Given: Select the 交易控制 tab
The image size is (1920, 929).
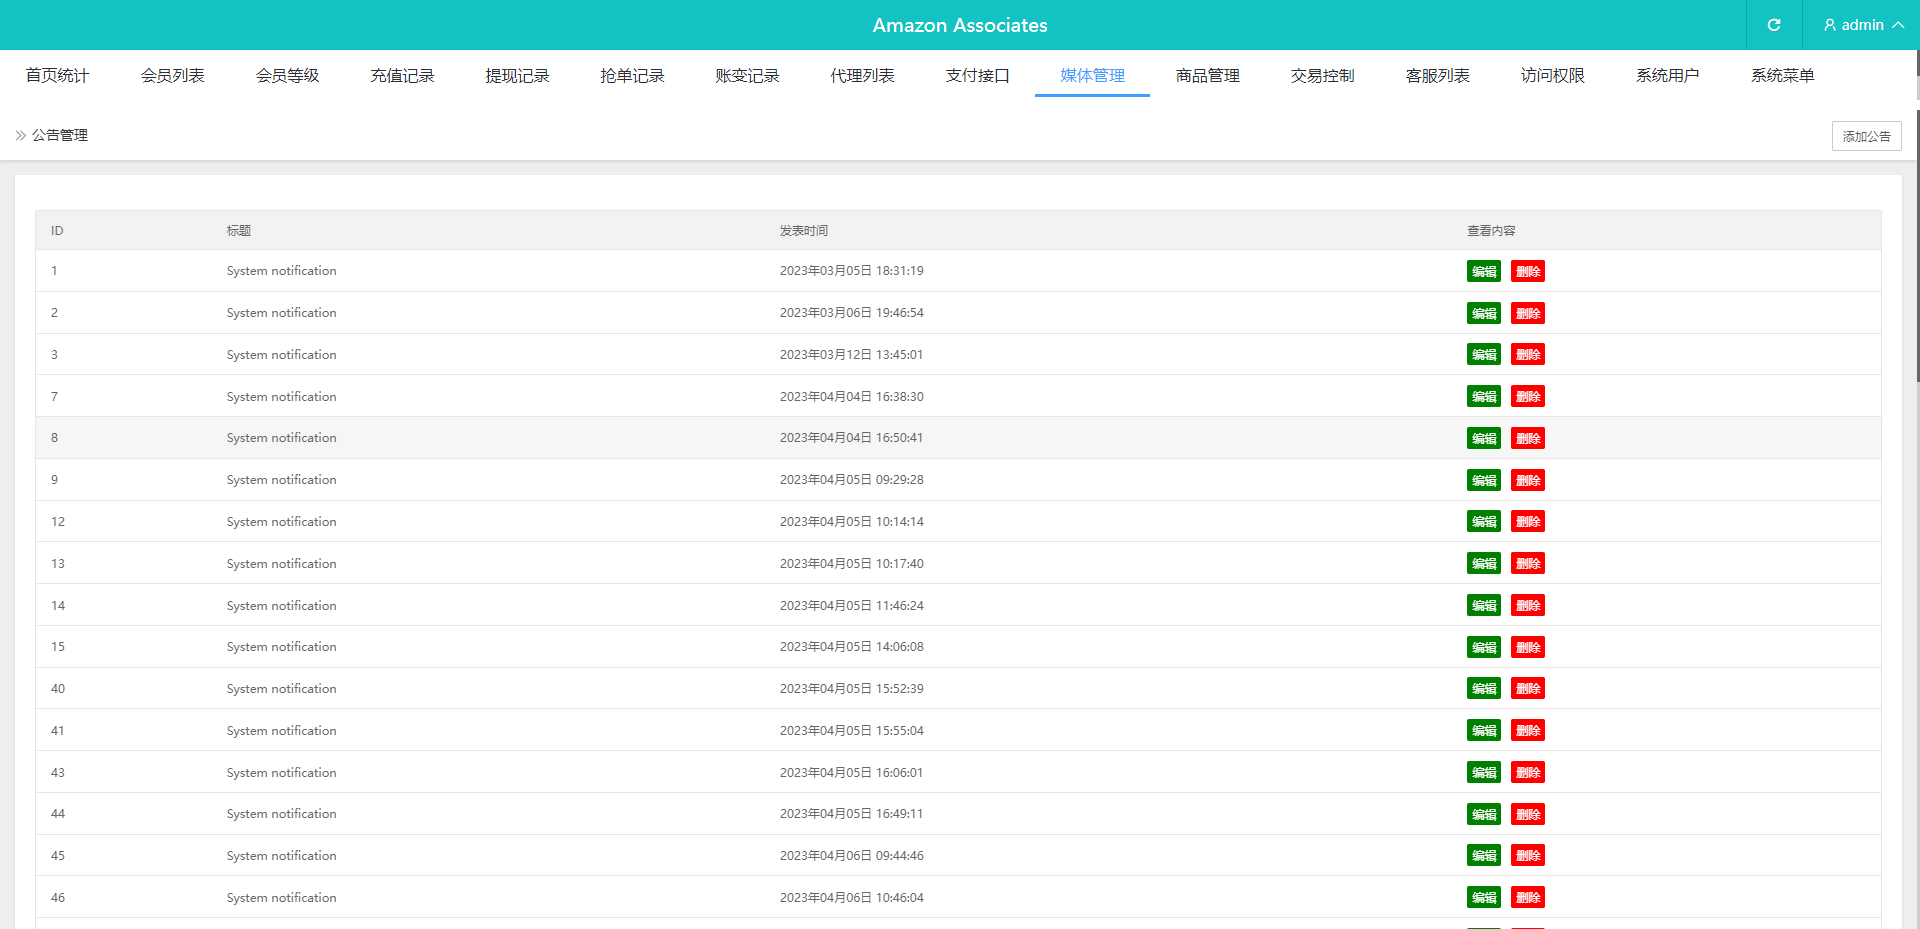Looking at the screenshot, I should pyautogui.click(x=1322, y=76).
